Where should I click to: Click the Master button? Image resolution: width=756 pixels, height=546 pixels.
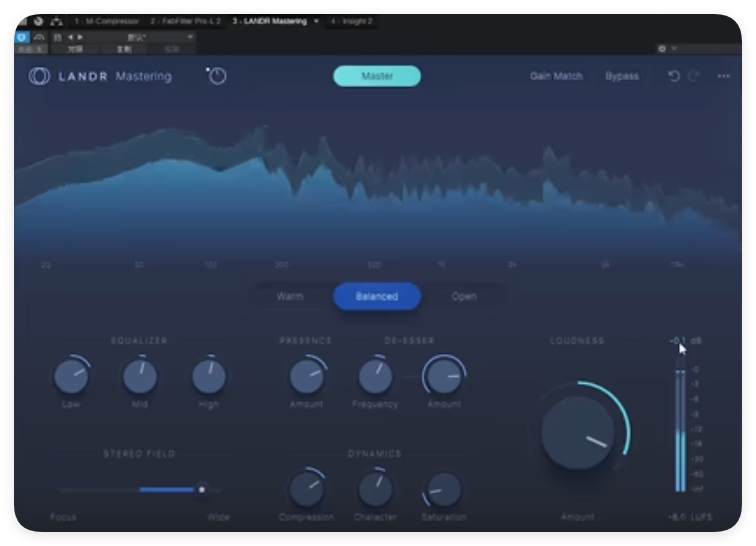point(377,76)
